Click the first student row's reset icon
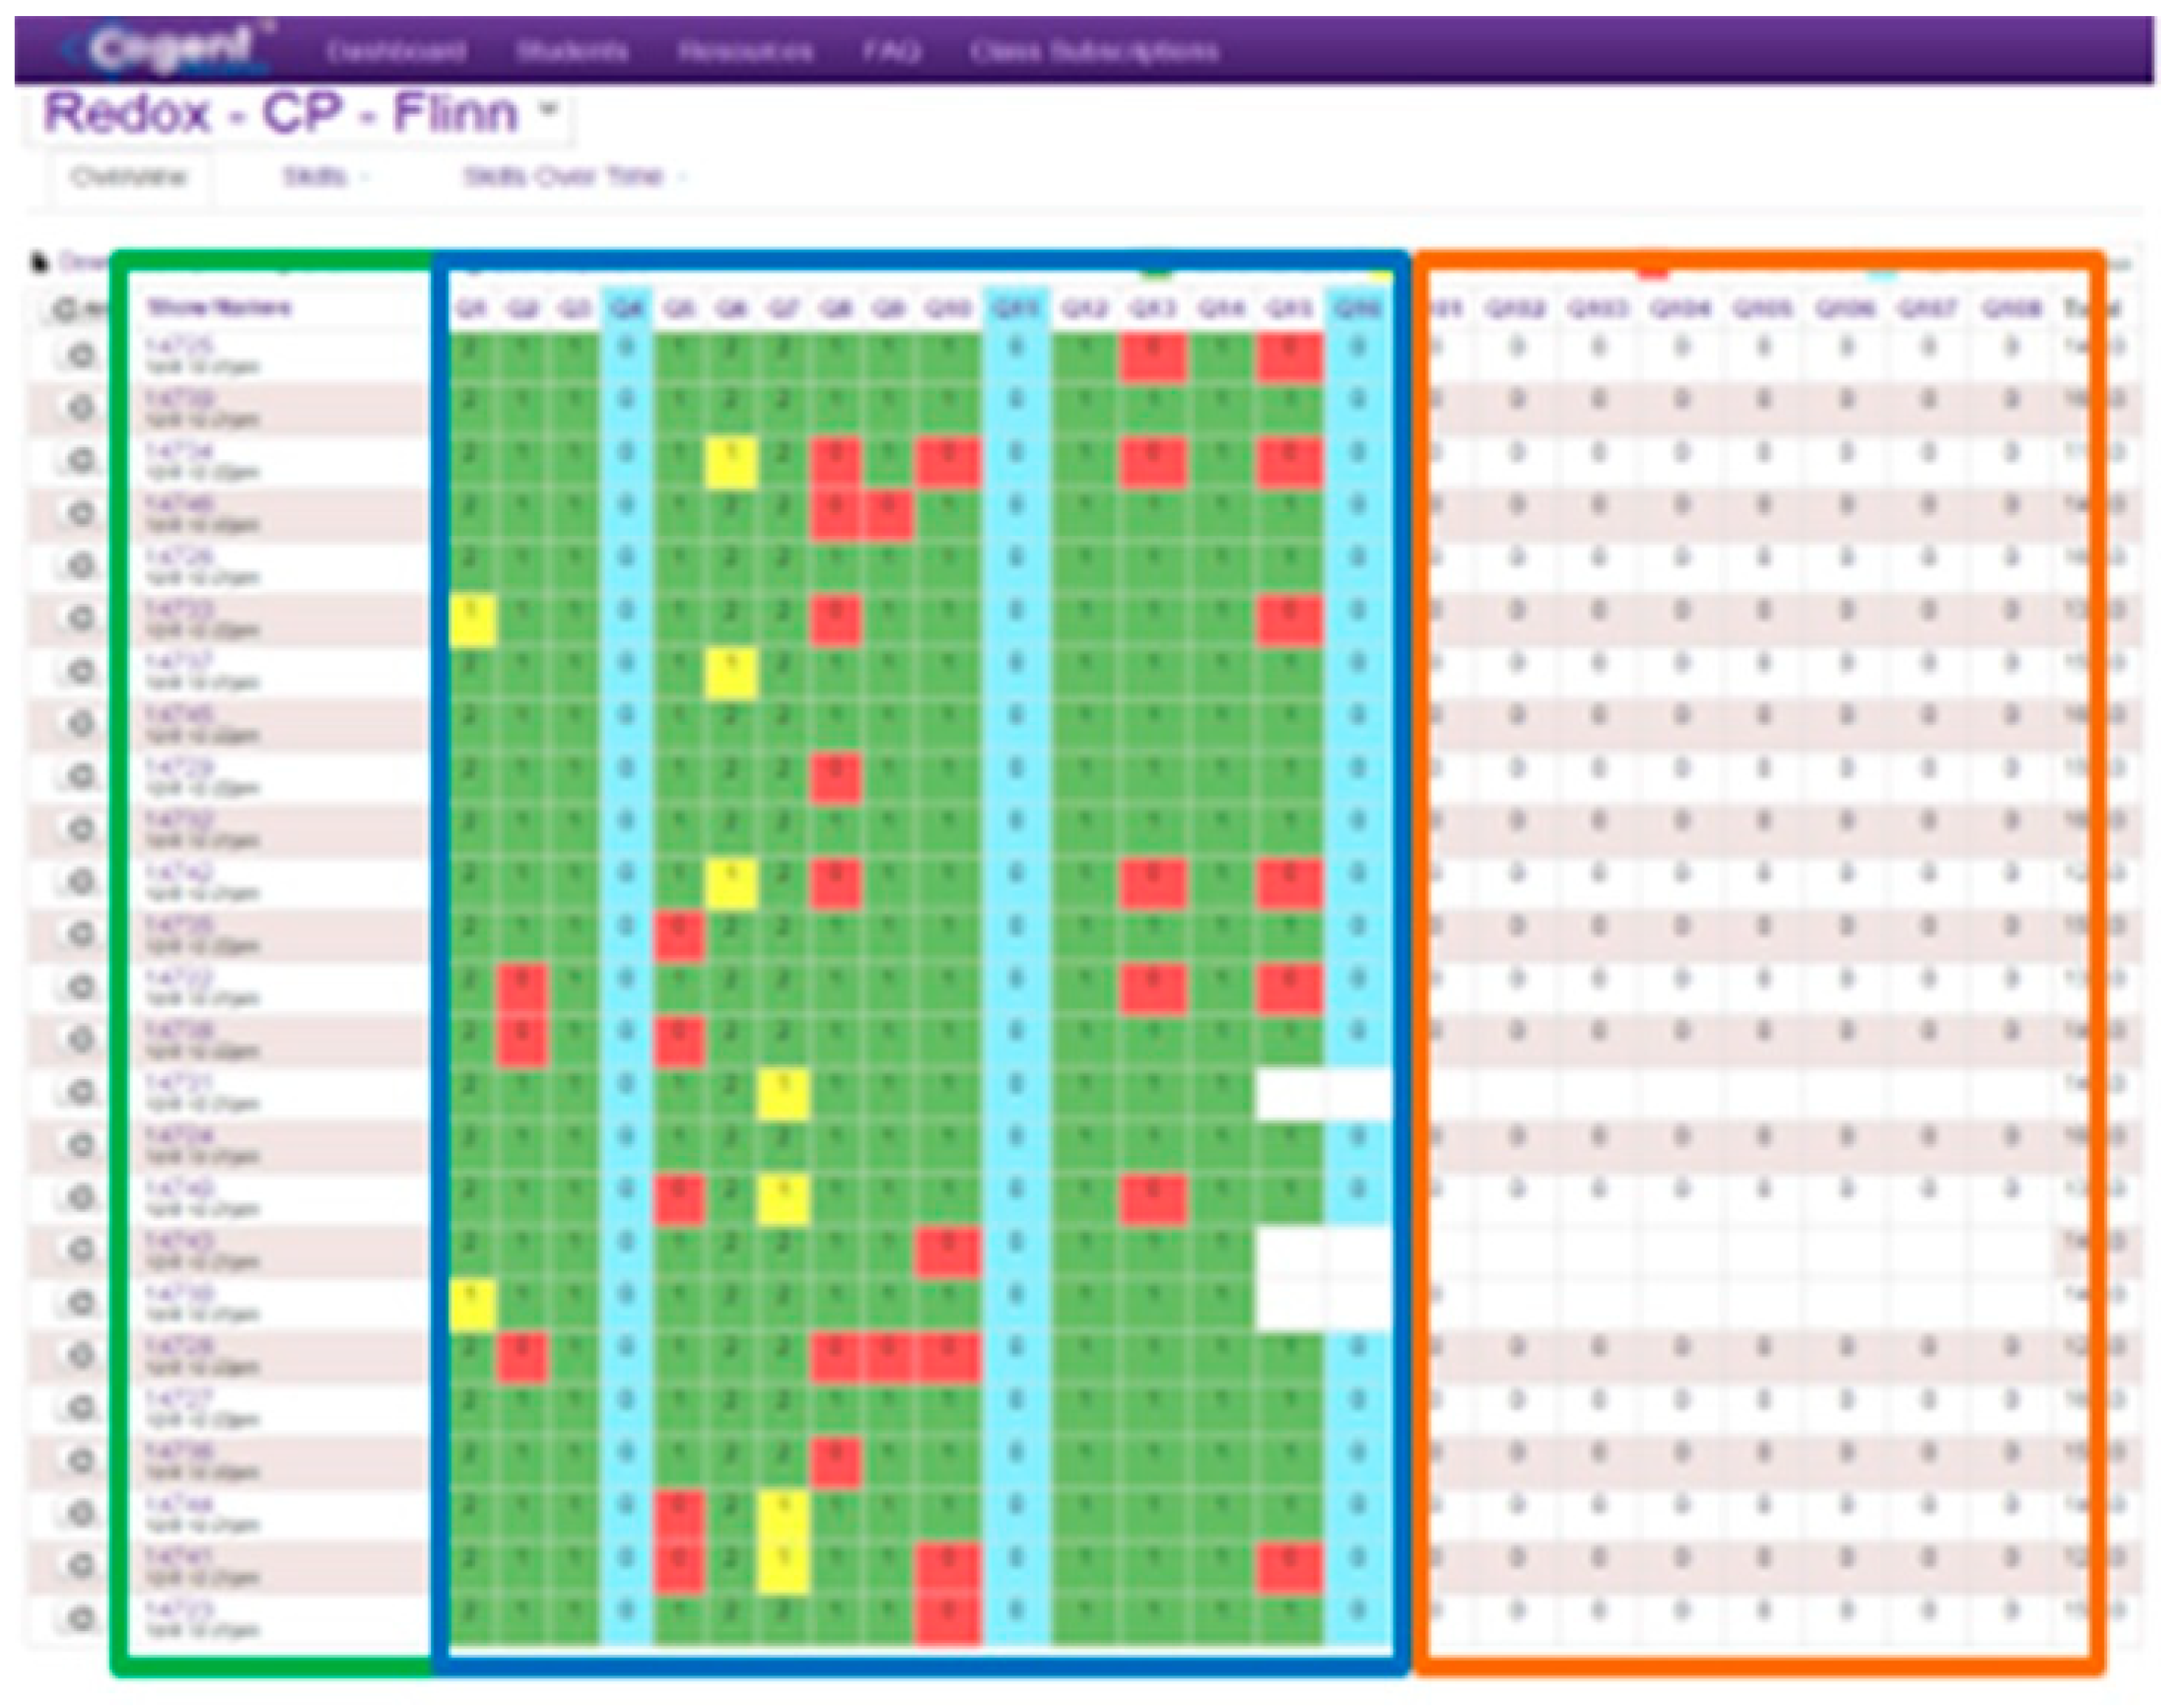The width and height of the screenshot is (2168, 1708). tap(82, 356)
